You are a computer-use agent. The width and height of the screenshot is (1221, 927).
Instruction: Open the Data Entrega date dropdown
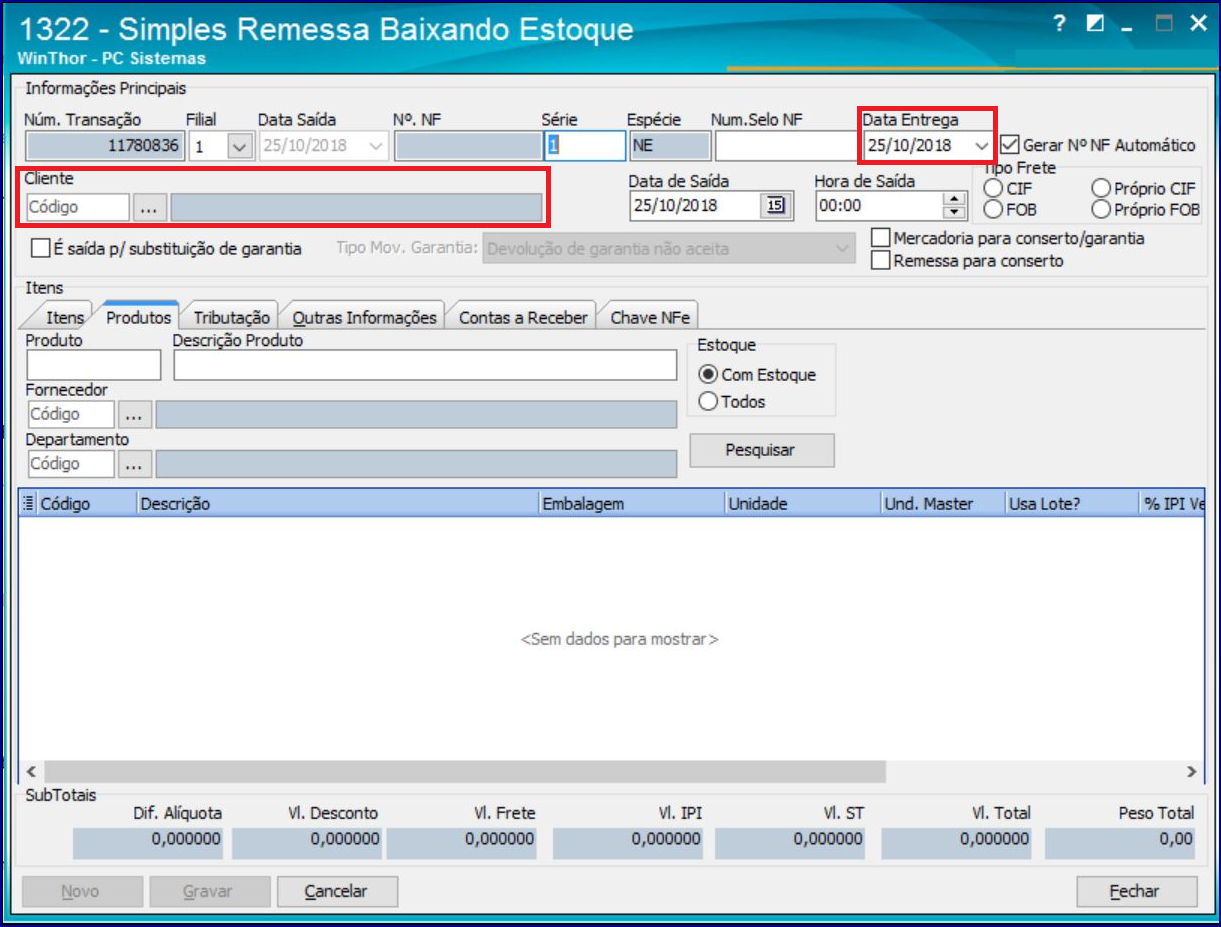coord(981,146)
